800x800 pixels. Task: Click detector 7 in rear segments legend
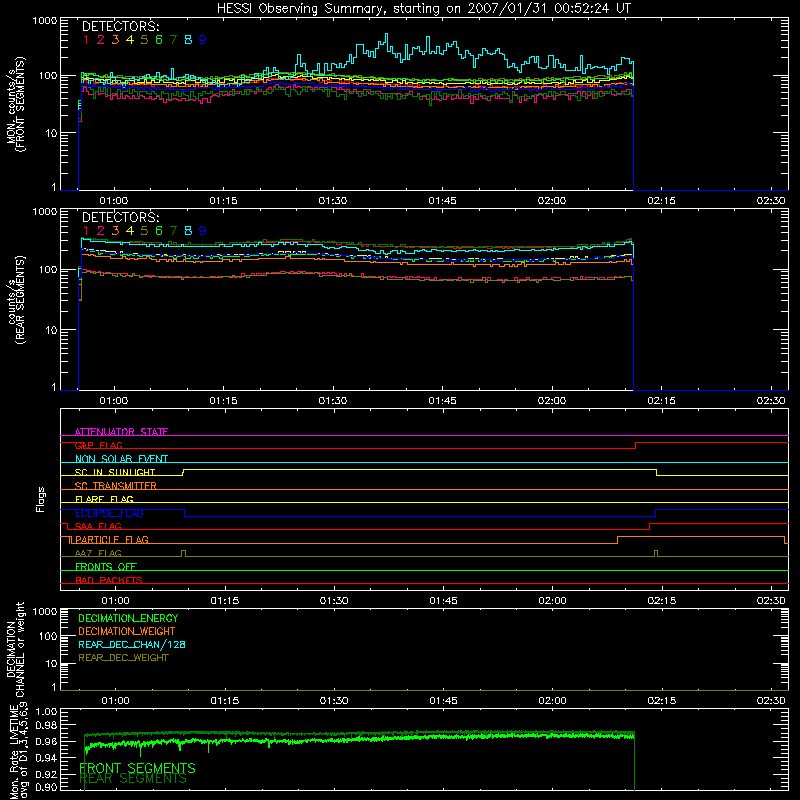(x=173, y=231)
